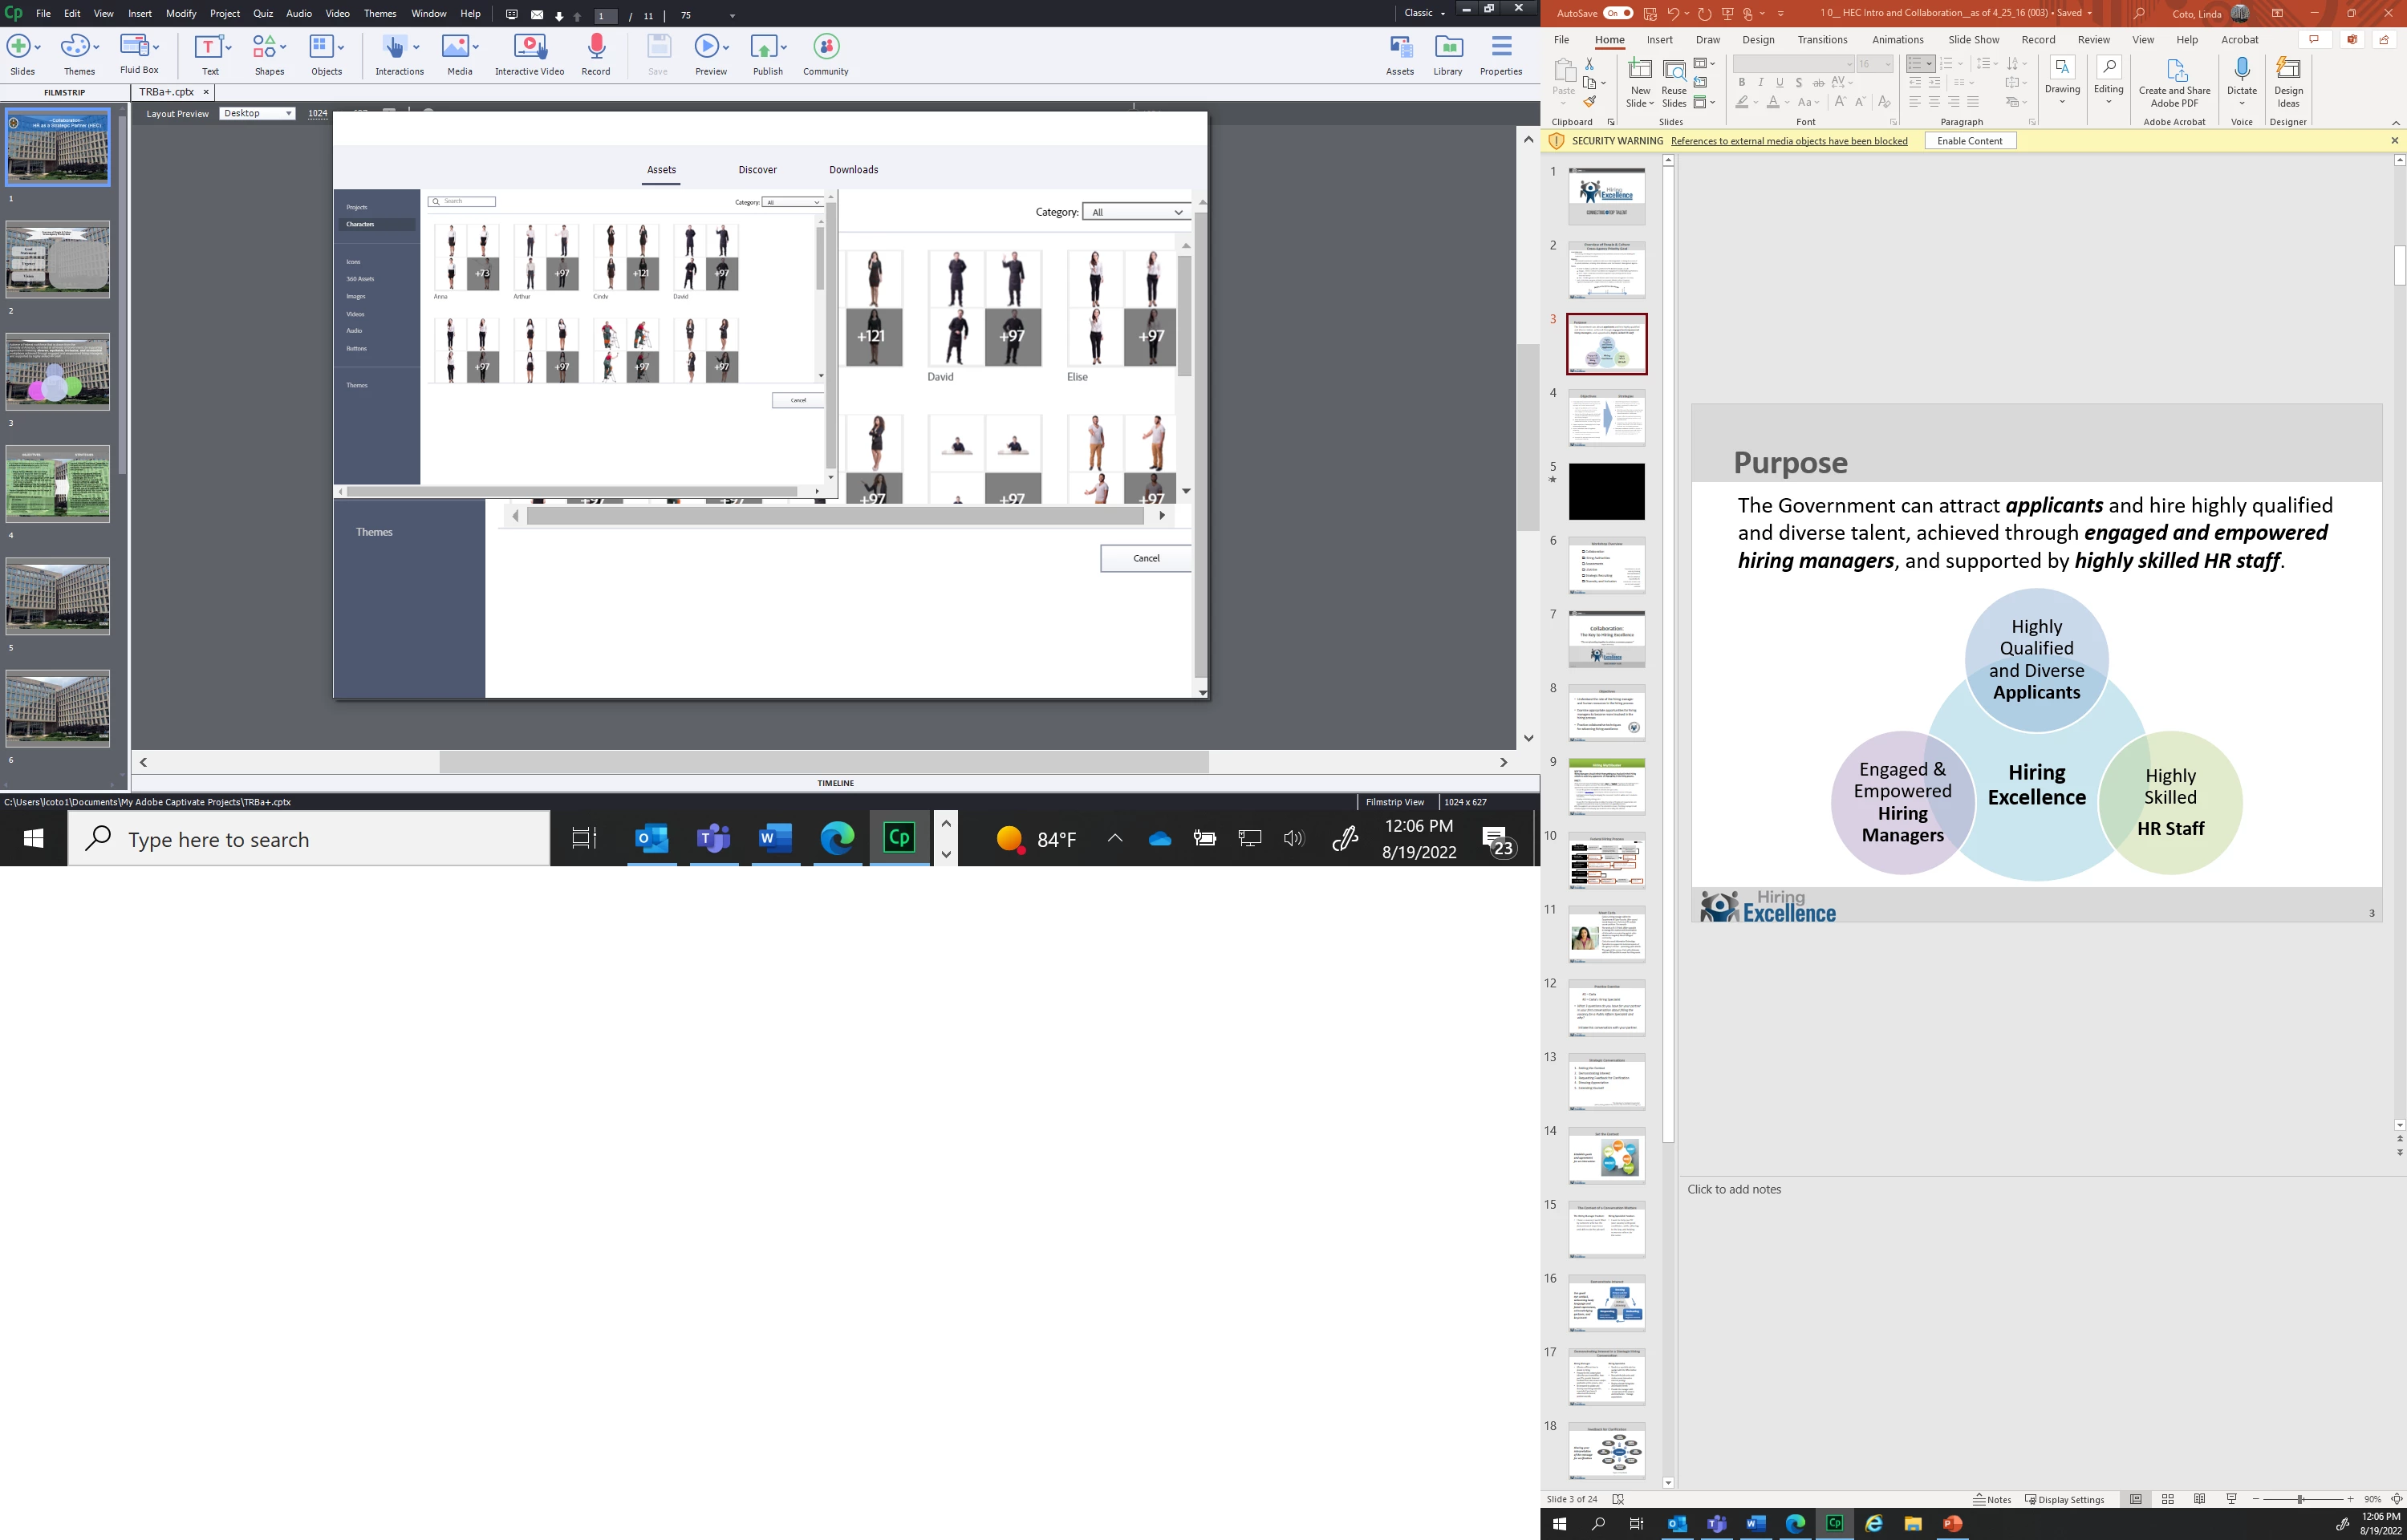
Task: Switch to the Discover tab
Action: (x=757, y=170)
